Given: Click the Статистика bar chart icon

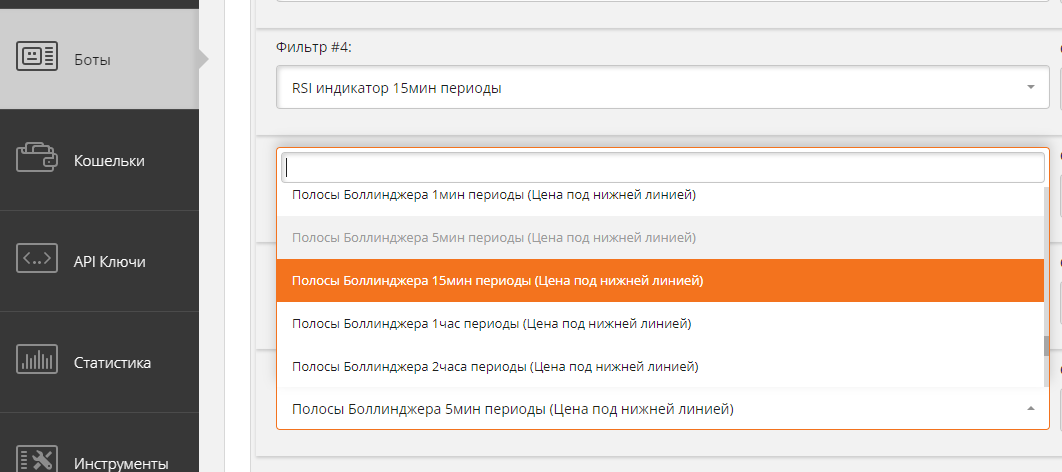Looking at the screenshot, I should 37,361.
